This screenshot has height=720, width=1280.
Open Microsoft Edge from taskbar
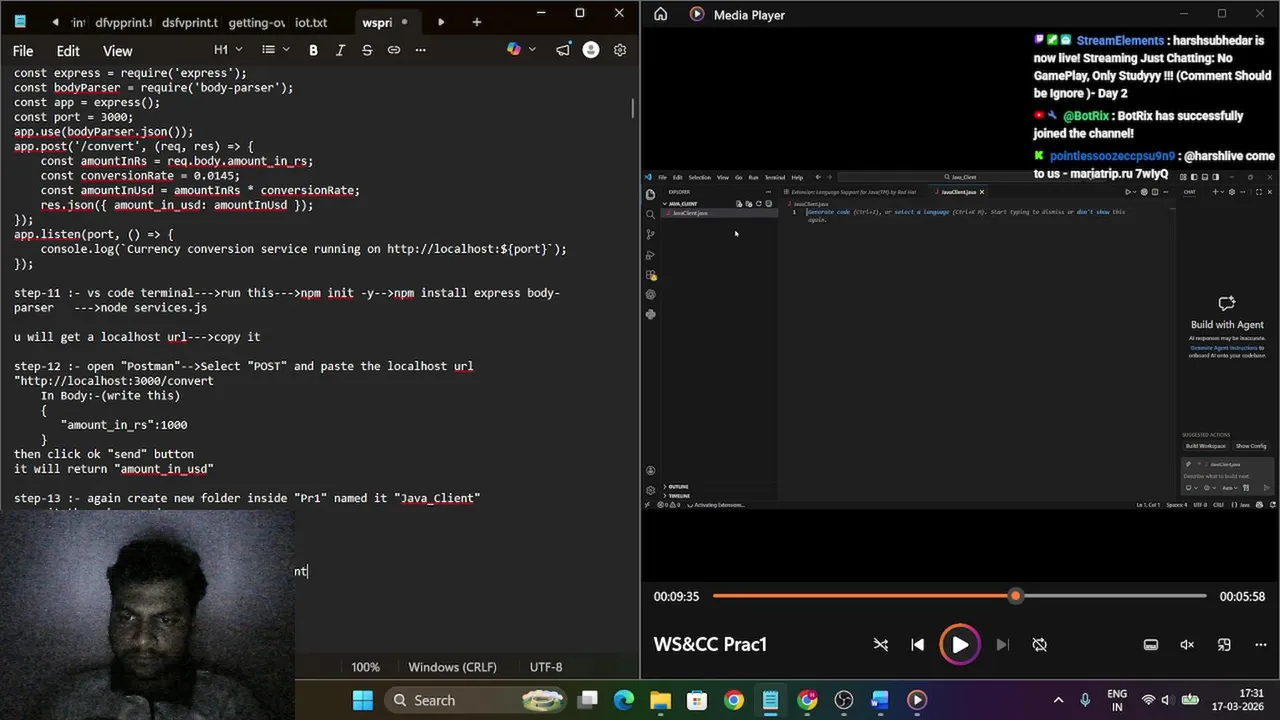(623, 700)
